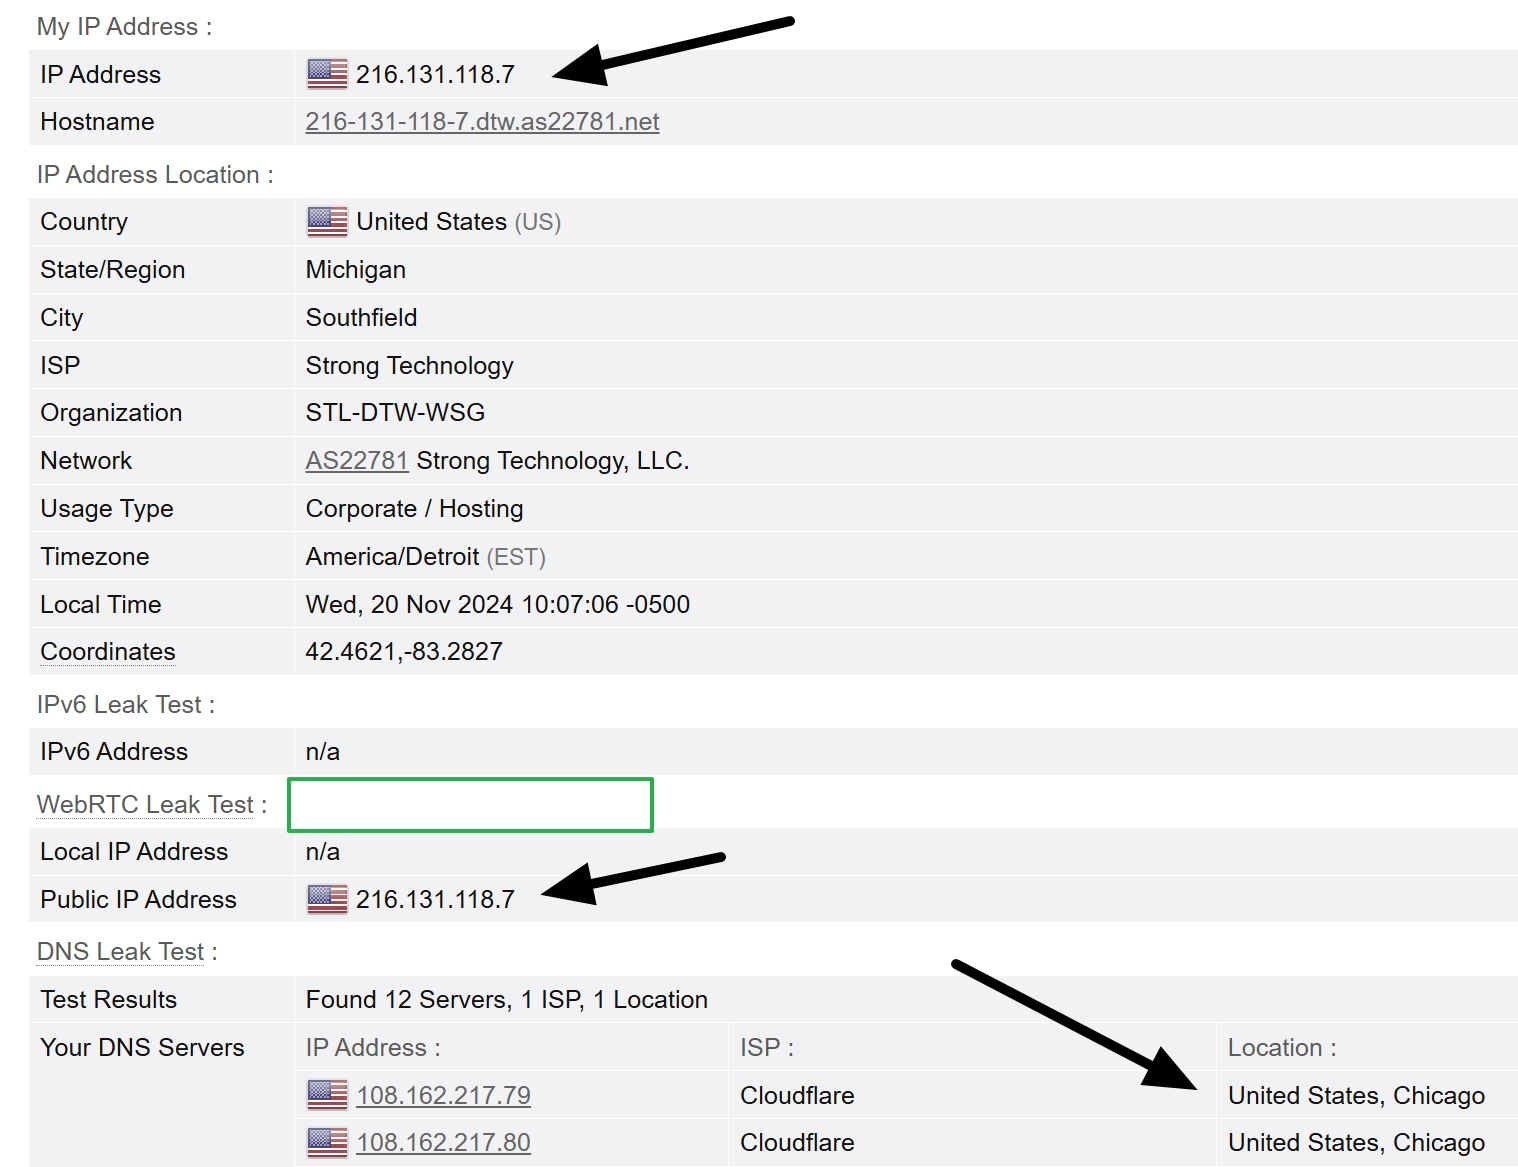Select the Local Time value for Wed 20 Nov
This screenshot has height=1167, width=1518.
coord(497,604)
